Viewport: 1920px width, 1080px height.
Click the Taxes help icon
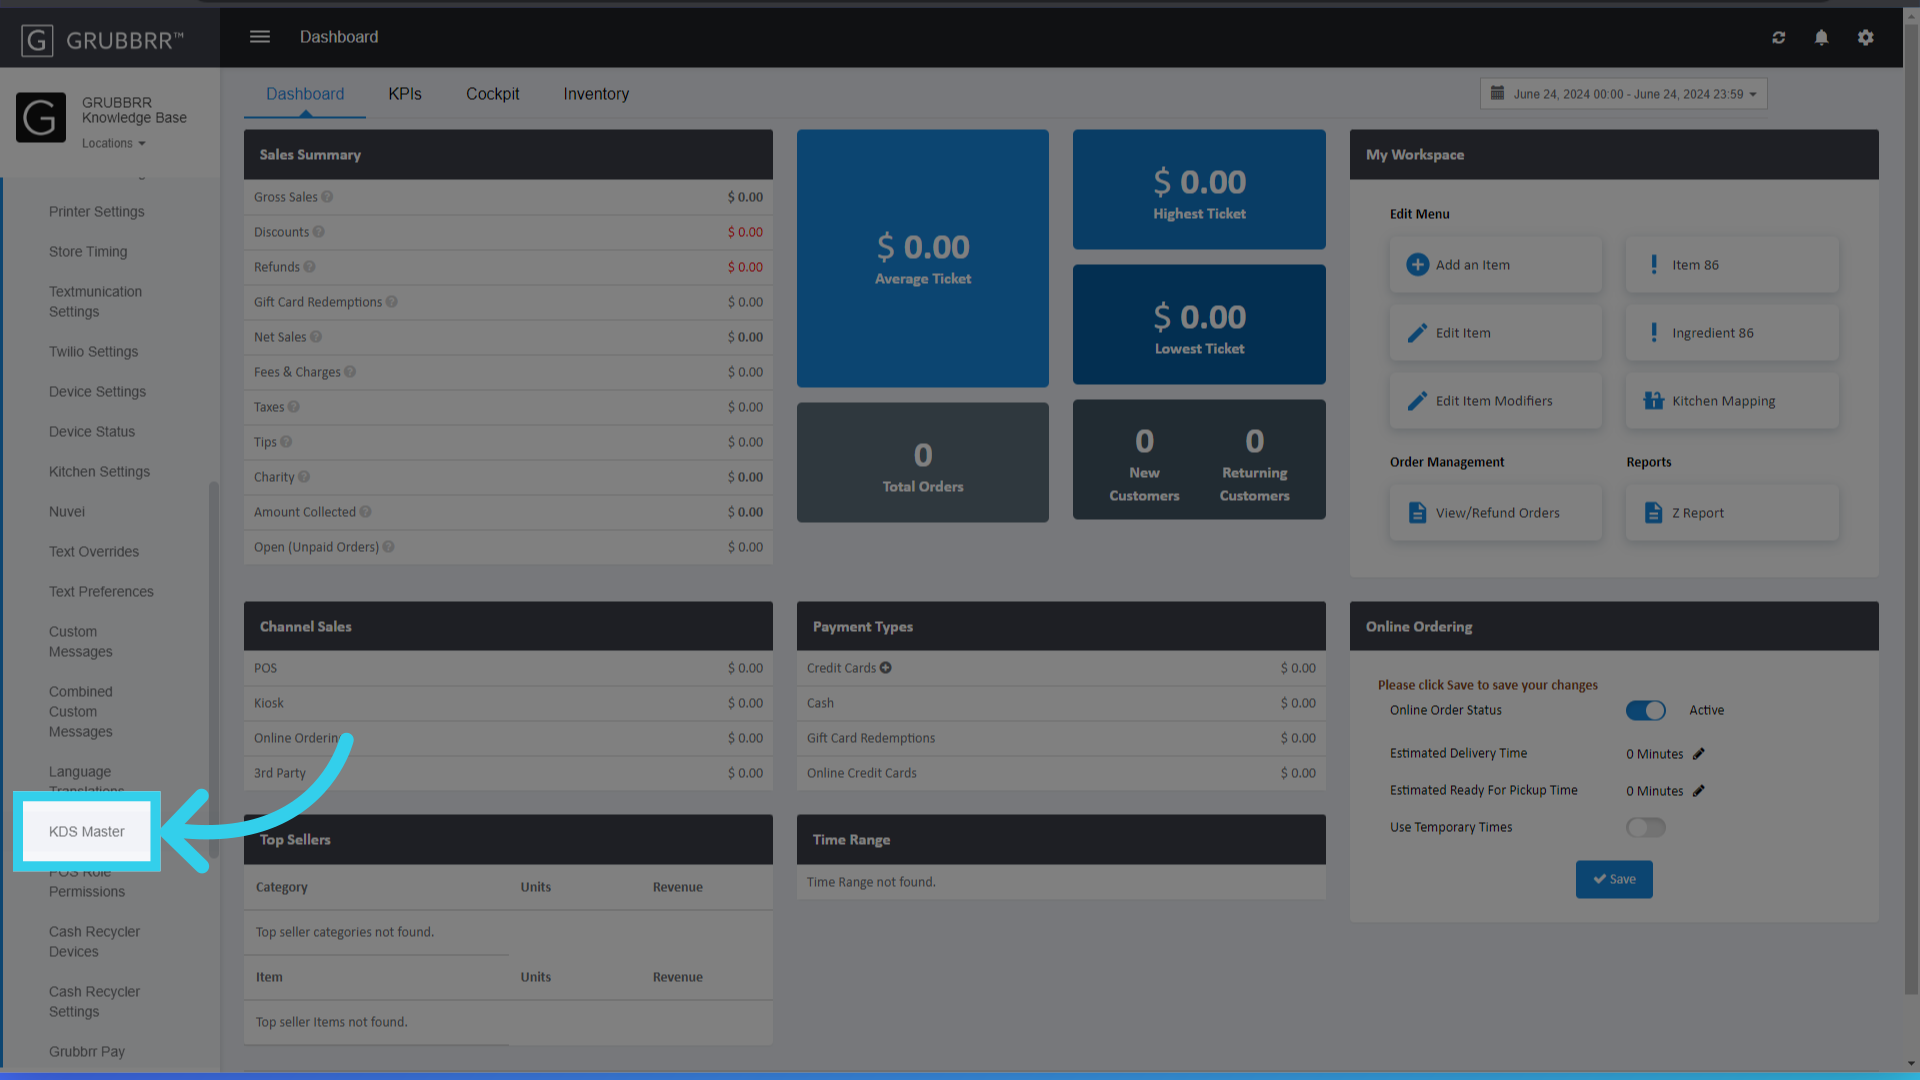pos(293,407)
